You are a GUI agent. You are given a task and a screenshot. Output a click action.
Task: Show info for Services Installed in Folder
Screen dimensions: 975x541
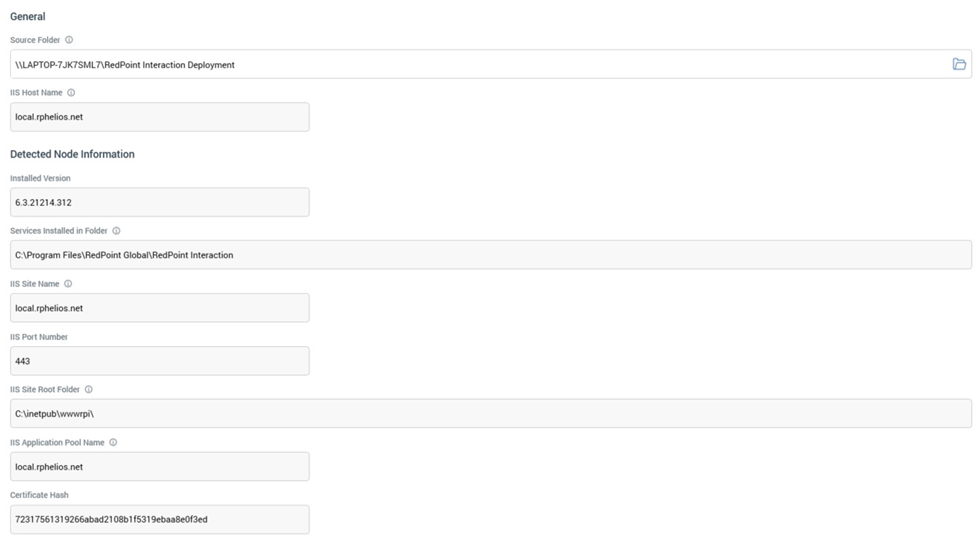116,231
